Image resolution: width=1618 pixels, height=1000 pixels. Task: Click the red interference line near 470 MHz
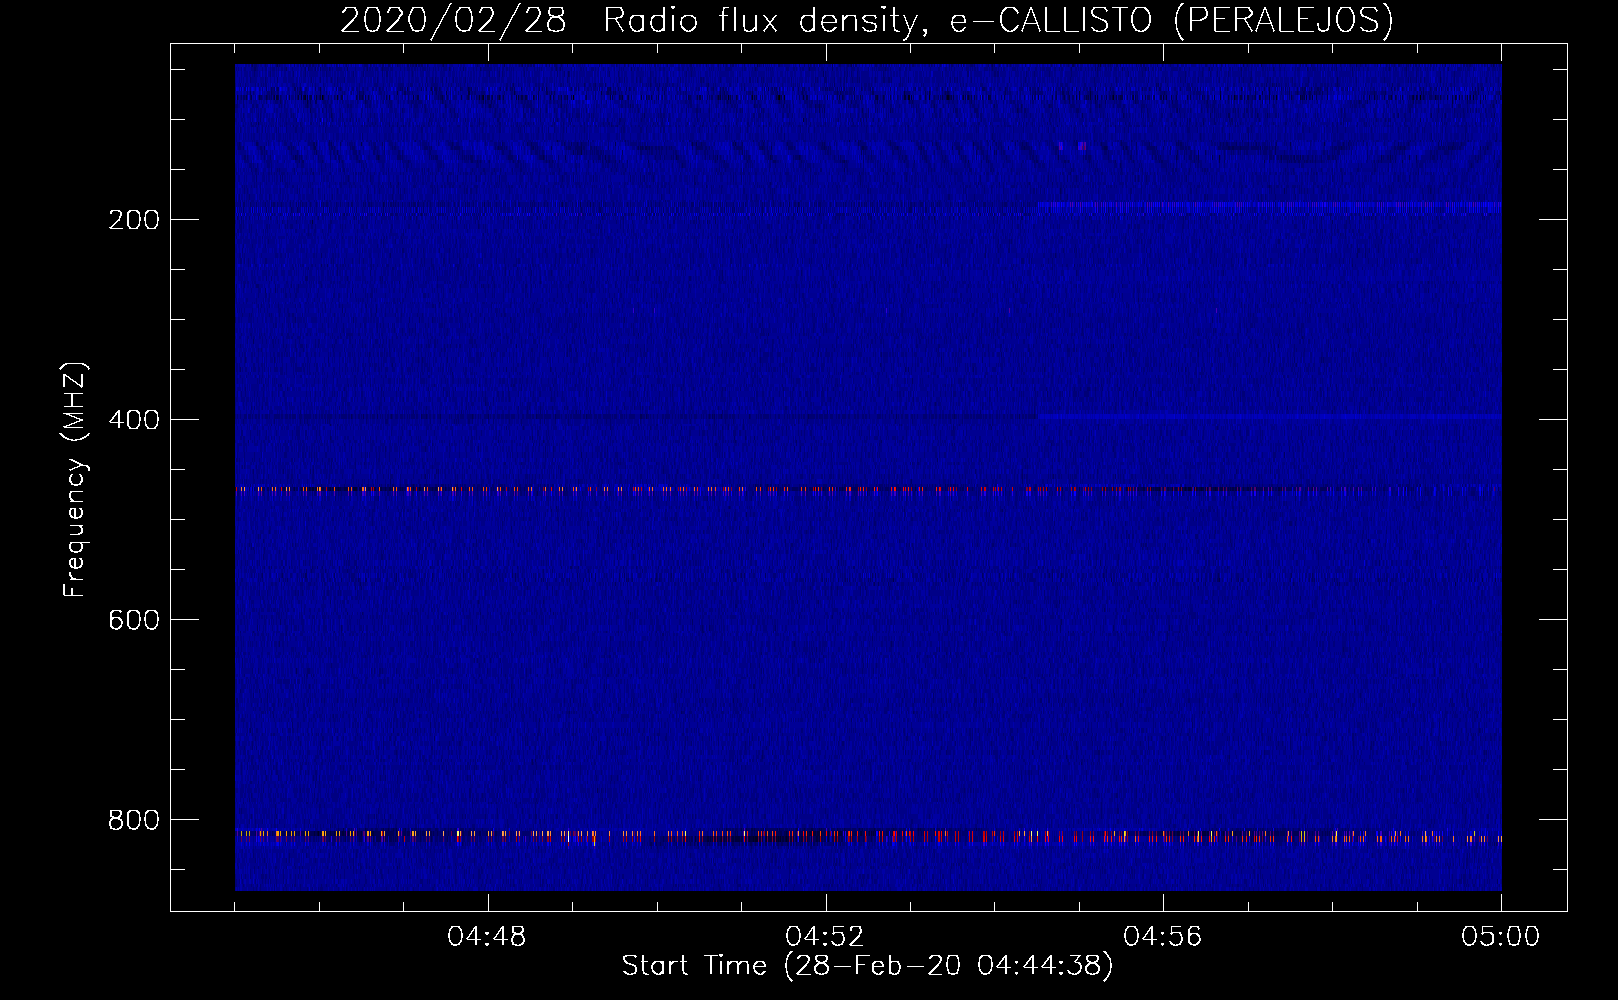(x=868, y=490)
